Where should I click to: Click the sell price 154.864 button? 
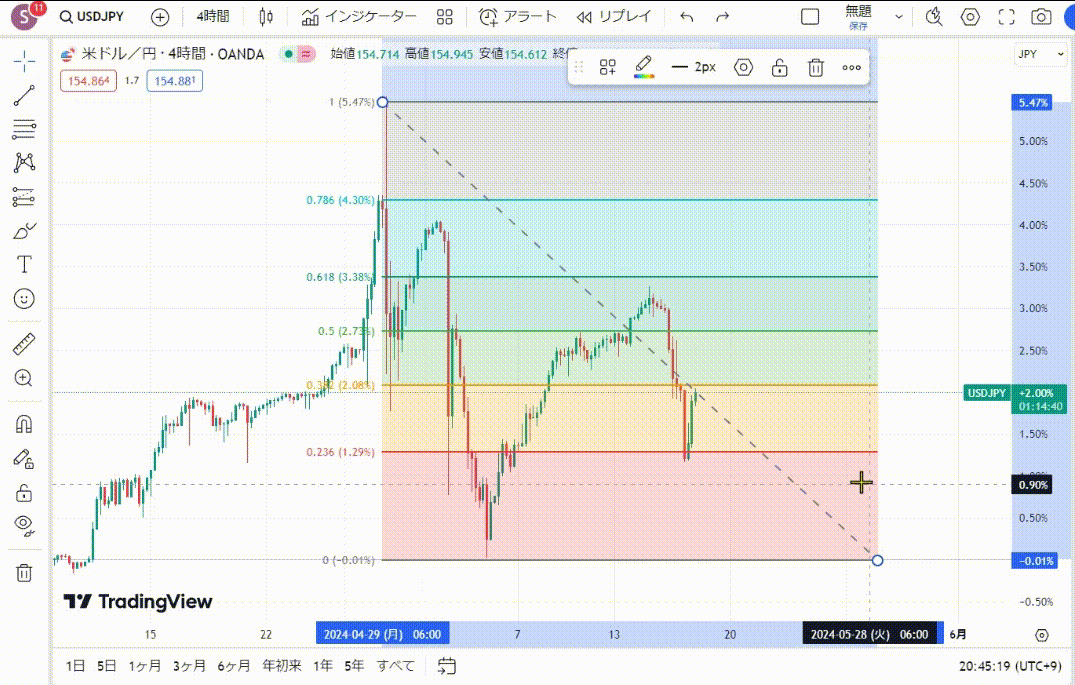click(x=88, y=81)
